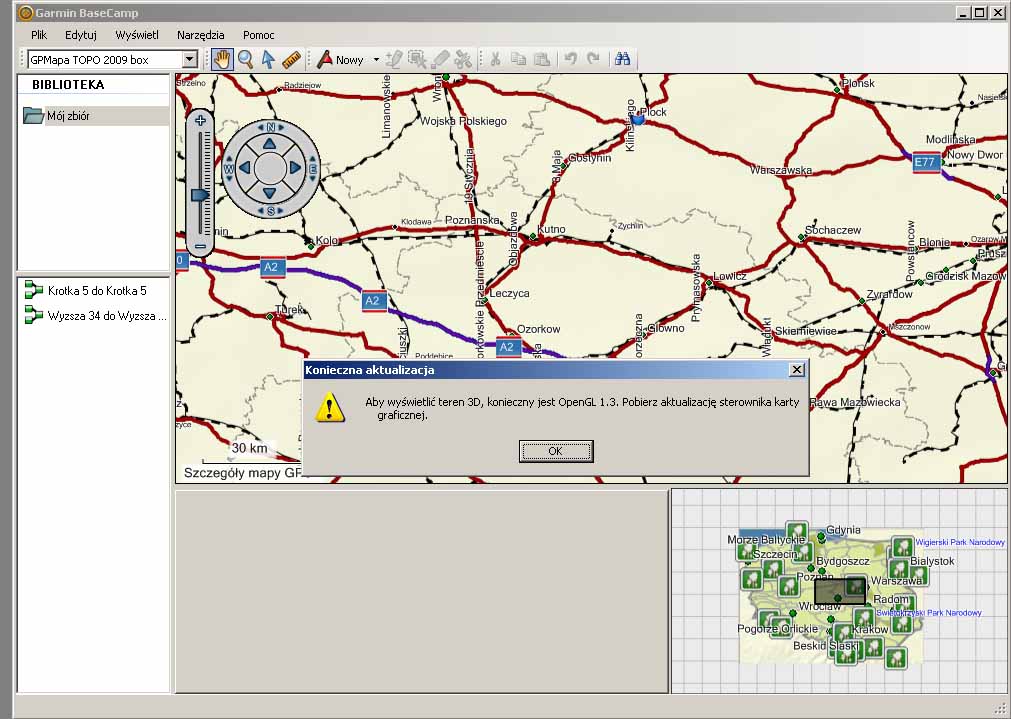Pan map left with compass arrow
1011x719 pixels.
(244, 168)
